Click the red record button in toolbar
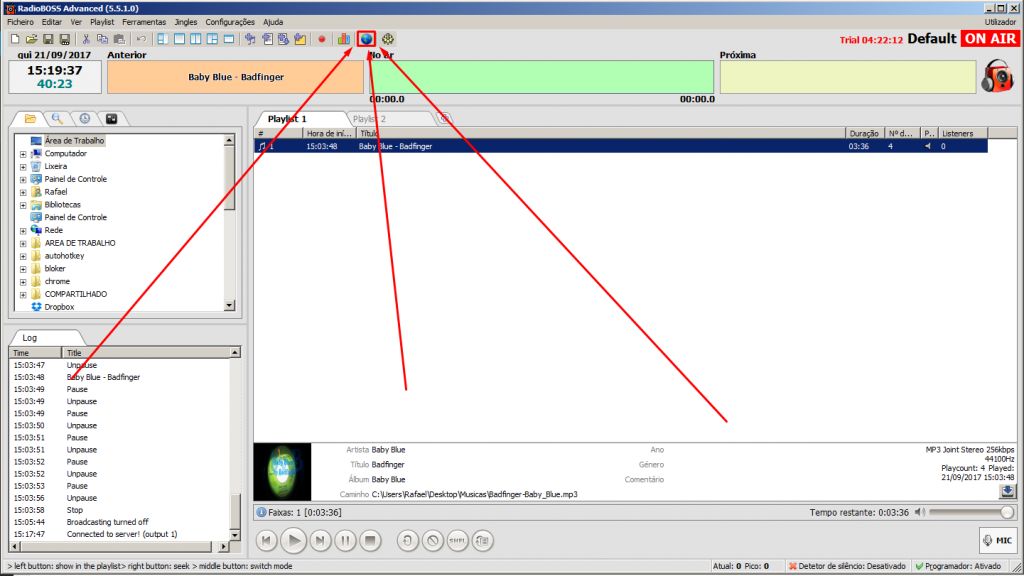The image size is (1024, 576). [322, 39]
